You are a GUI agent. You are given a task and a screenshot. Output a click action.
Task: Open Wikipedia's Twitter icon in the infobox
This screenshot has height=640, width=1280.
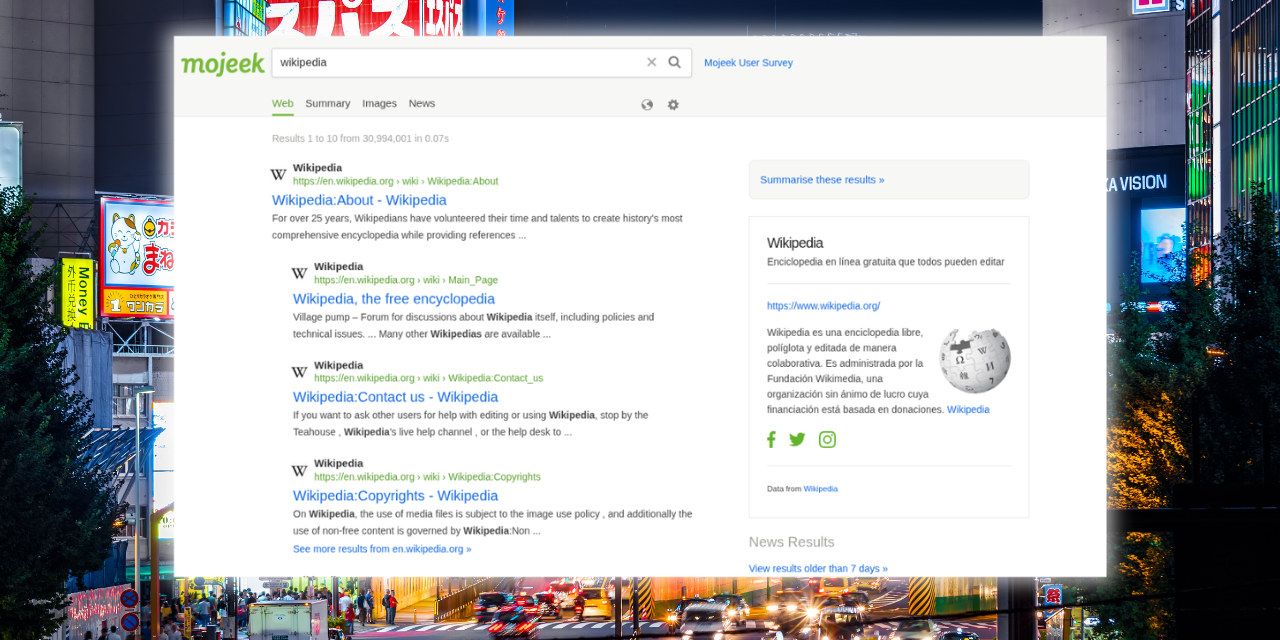[x=797, y=439]
